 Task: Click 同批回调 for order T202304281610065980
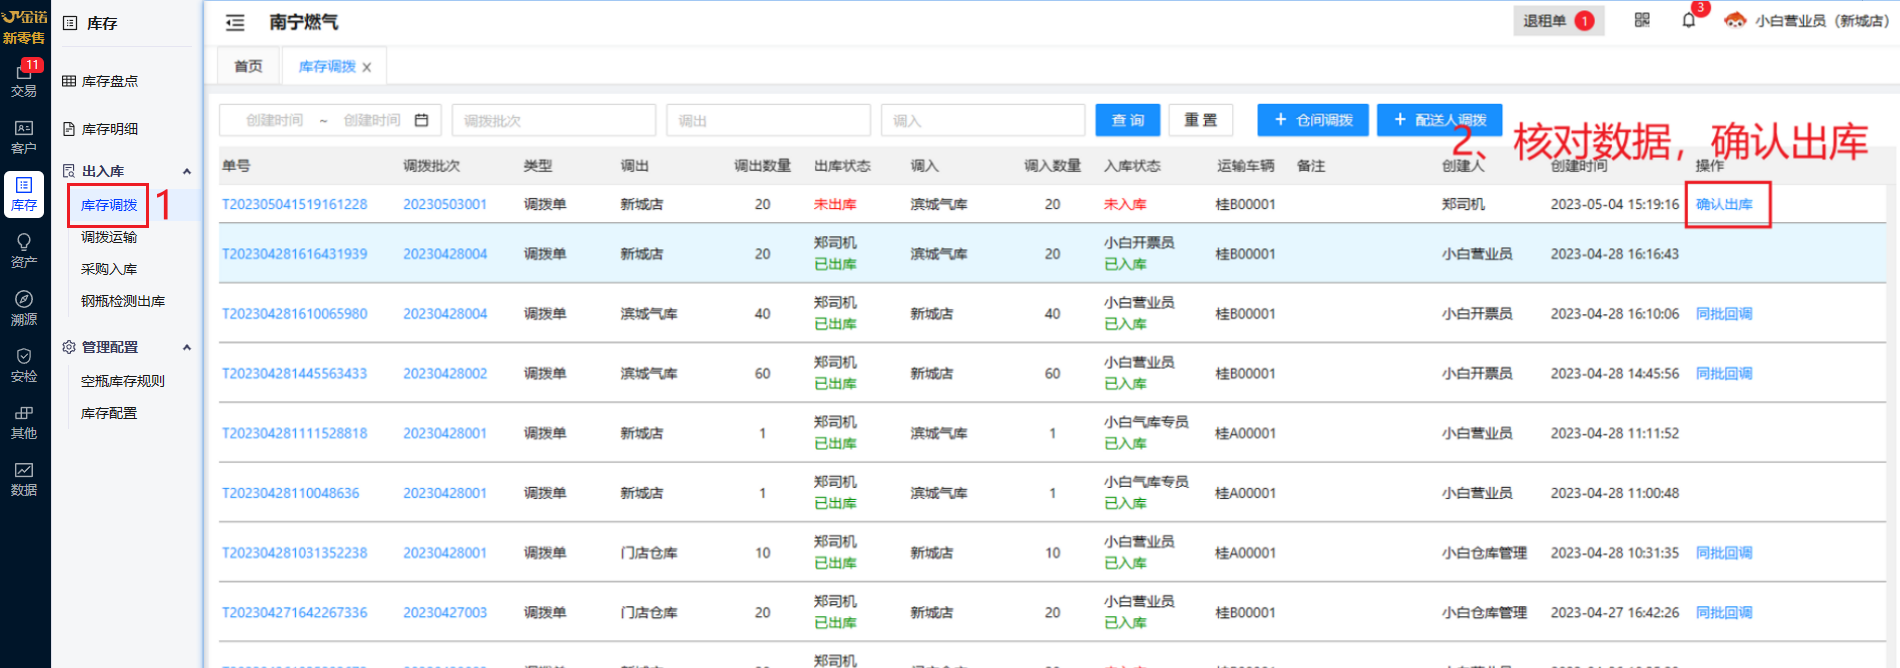(1724, 314)
